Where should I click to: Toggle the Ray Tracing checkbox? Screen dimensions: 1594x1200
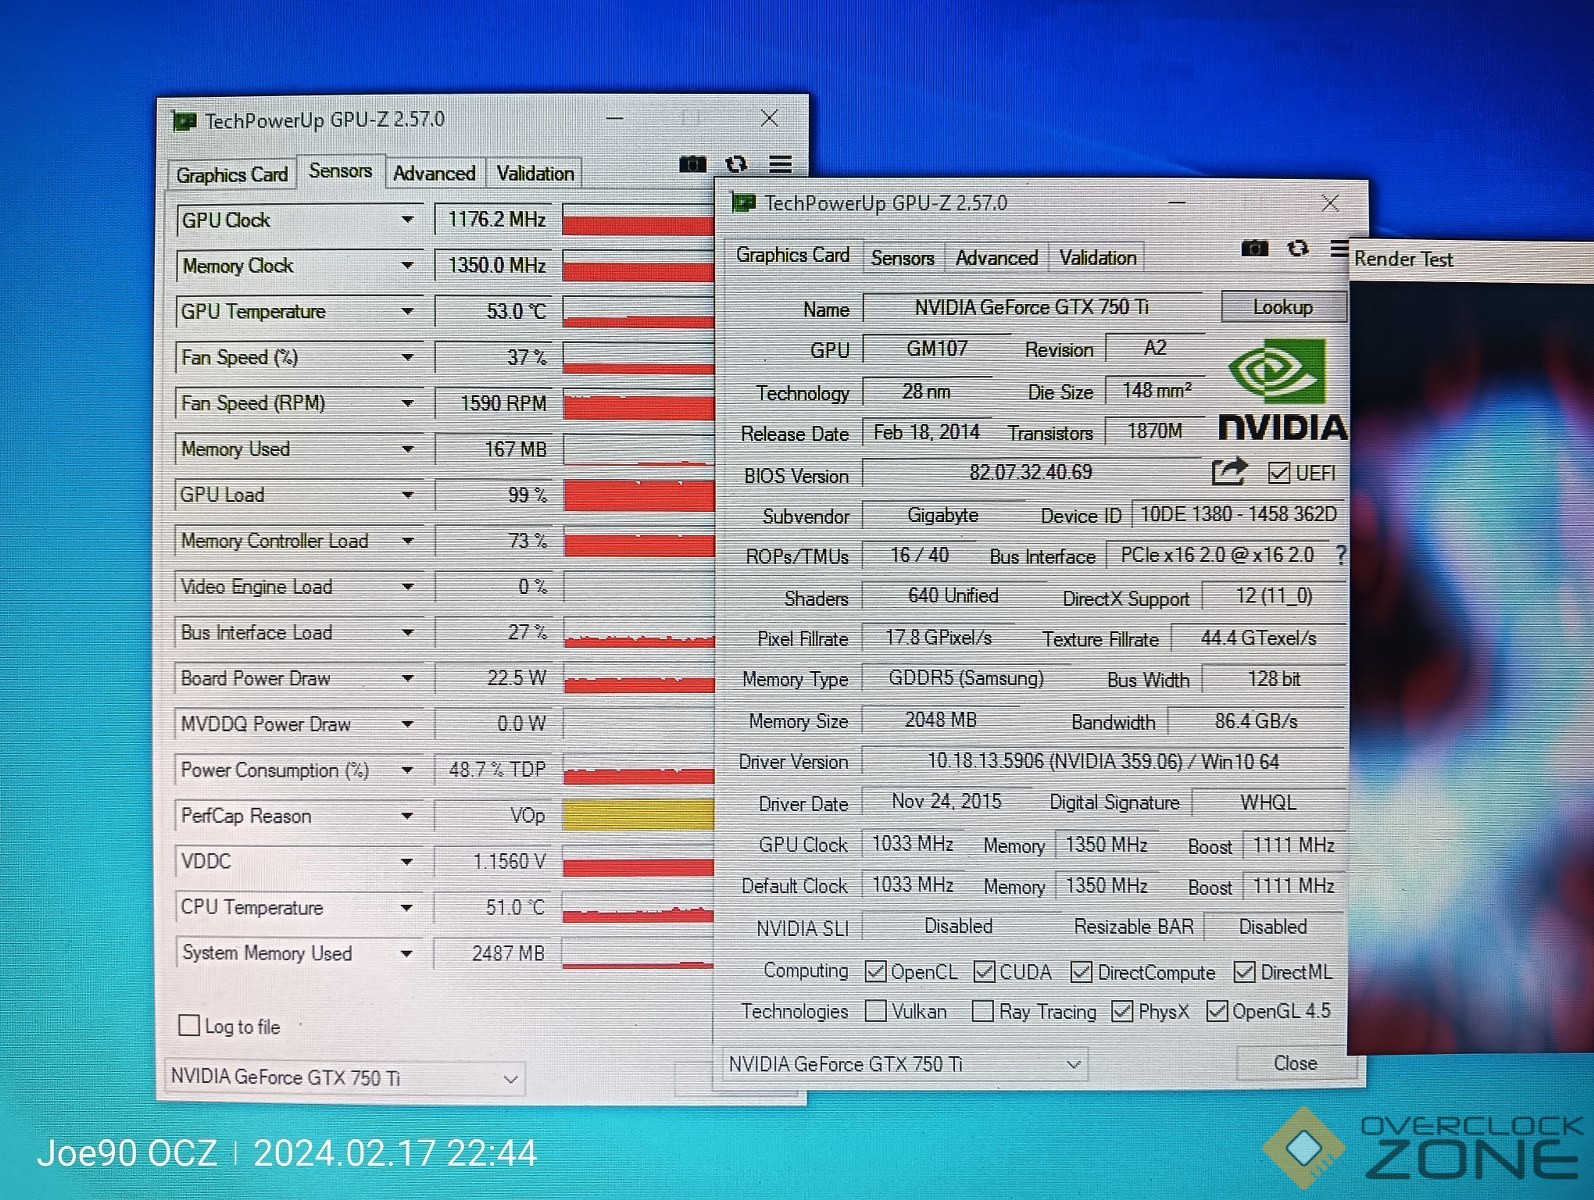pos(983,1011)
